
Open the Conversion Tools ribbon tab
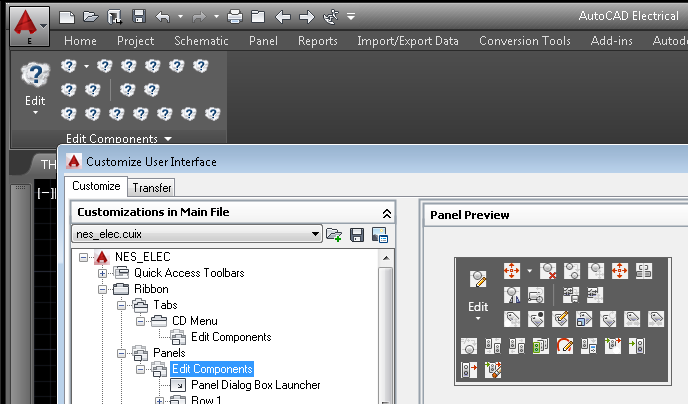pos(525,41)
